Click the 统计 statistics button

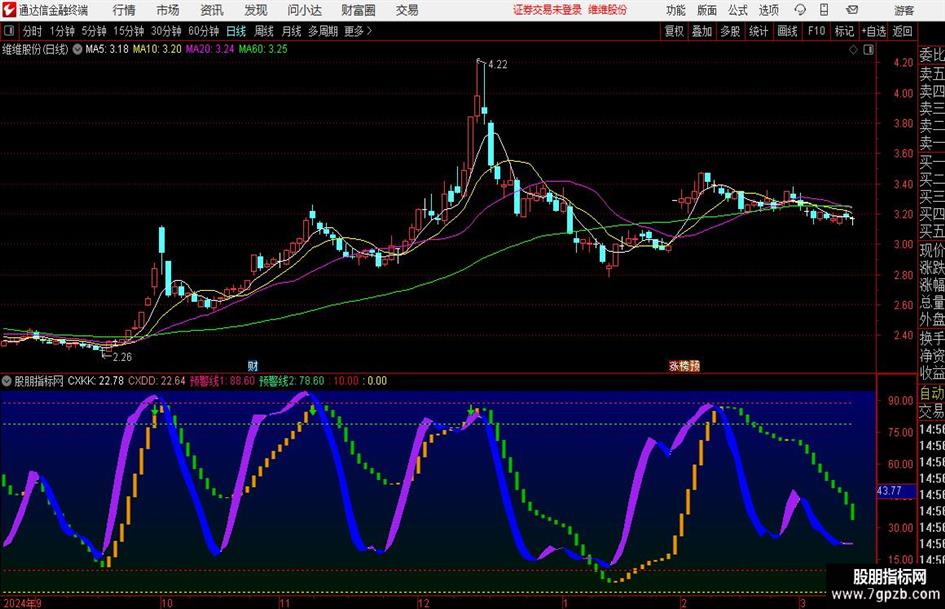(758, 31)
